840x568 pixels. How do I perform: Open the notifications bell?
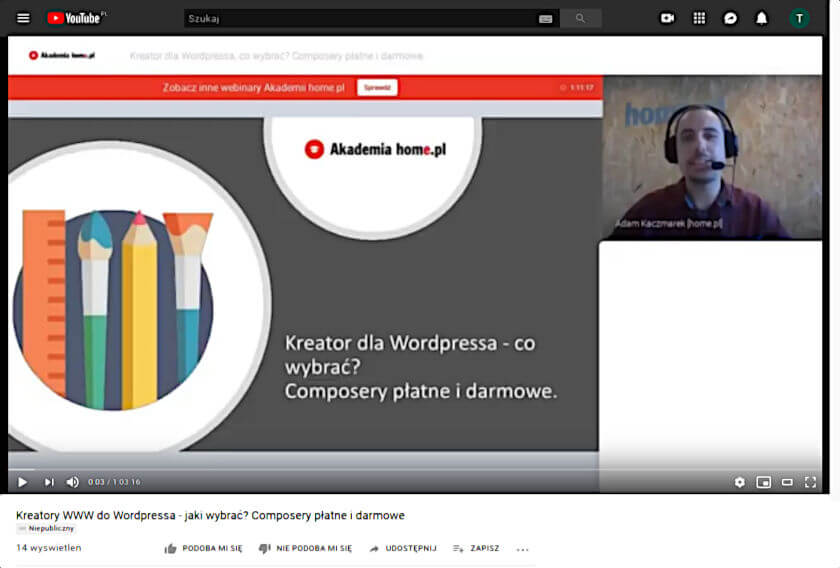point(761,18)
